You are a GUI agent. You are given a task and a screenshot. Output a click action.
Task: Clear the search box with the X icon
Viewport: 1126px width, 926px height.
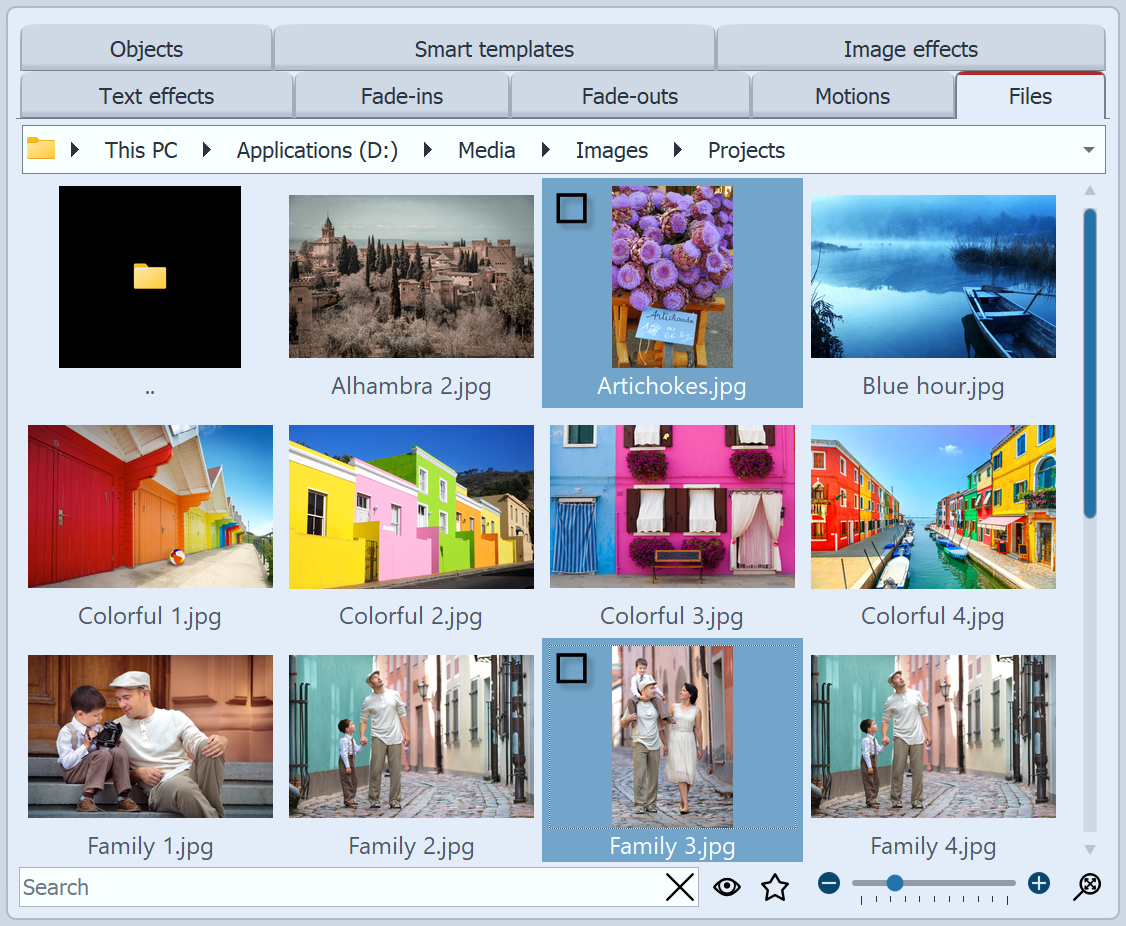point(679,887)
